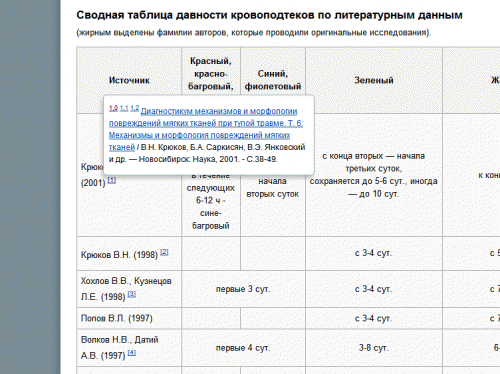
Task: Click the Зеленый column header
Action: 374,80
